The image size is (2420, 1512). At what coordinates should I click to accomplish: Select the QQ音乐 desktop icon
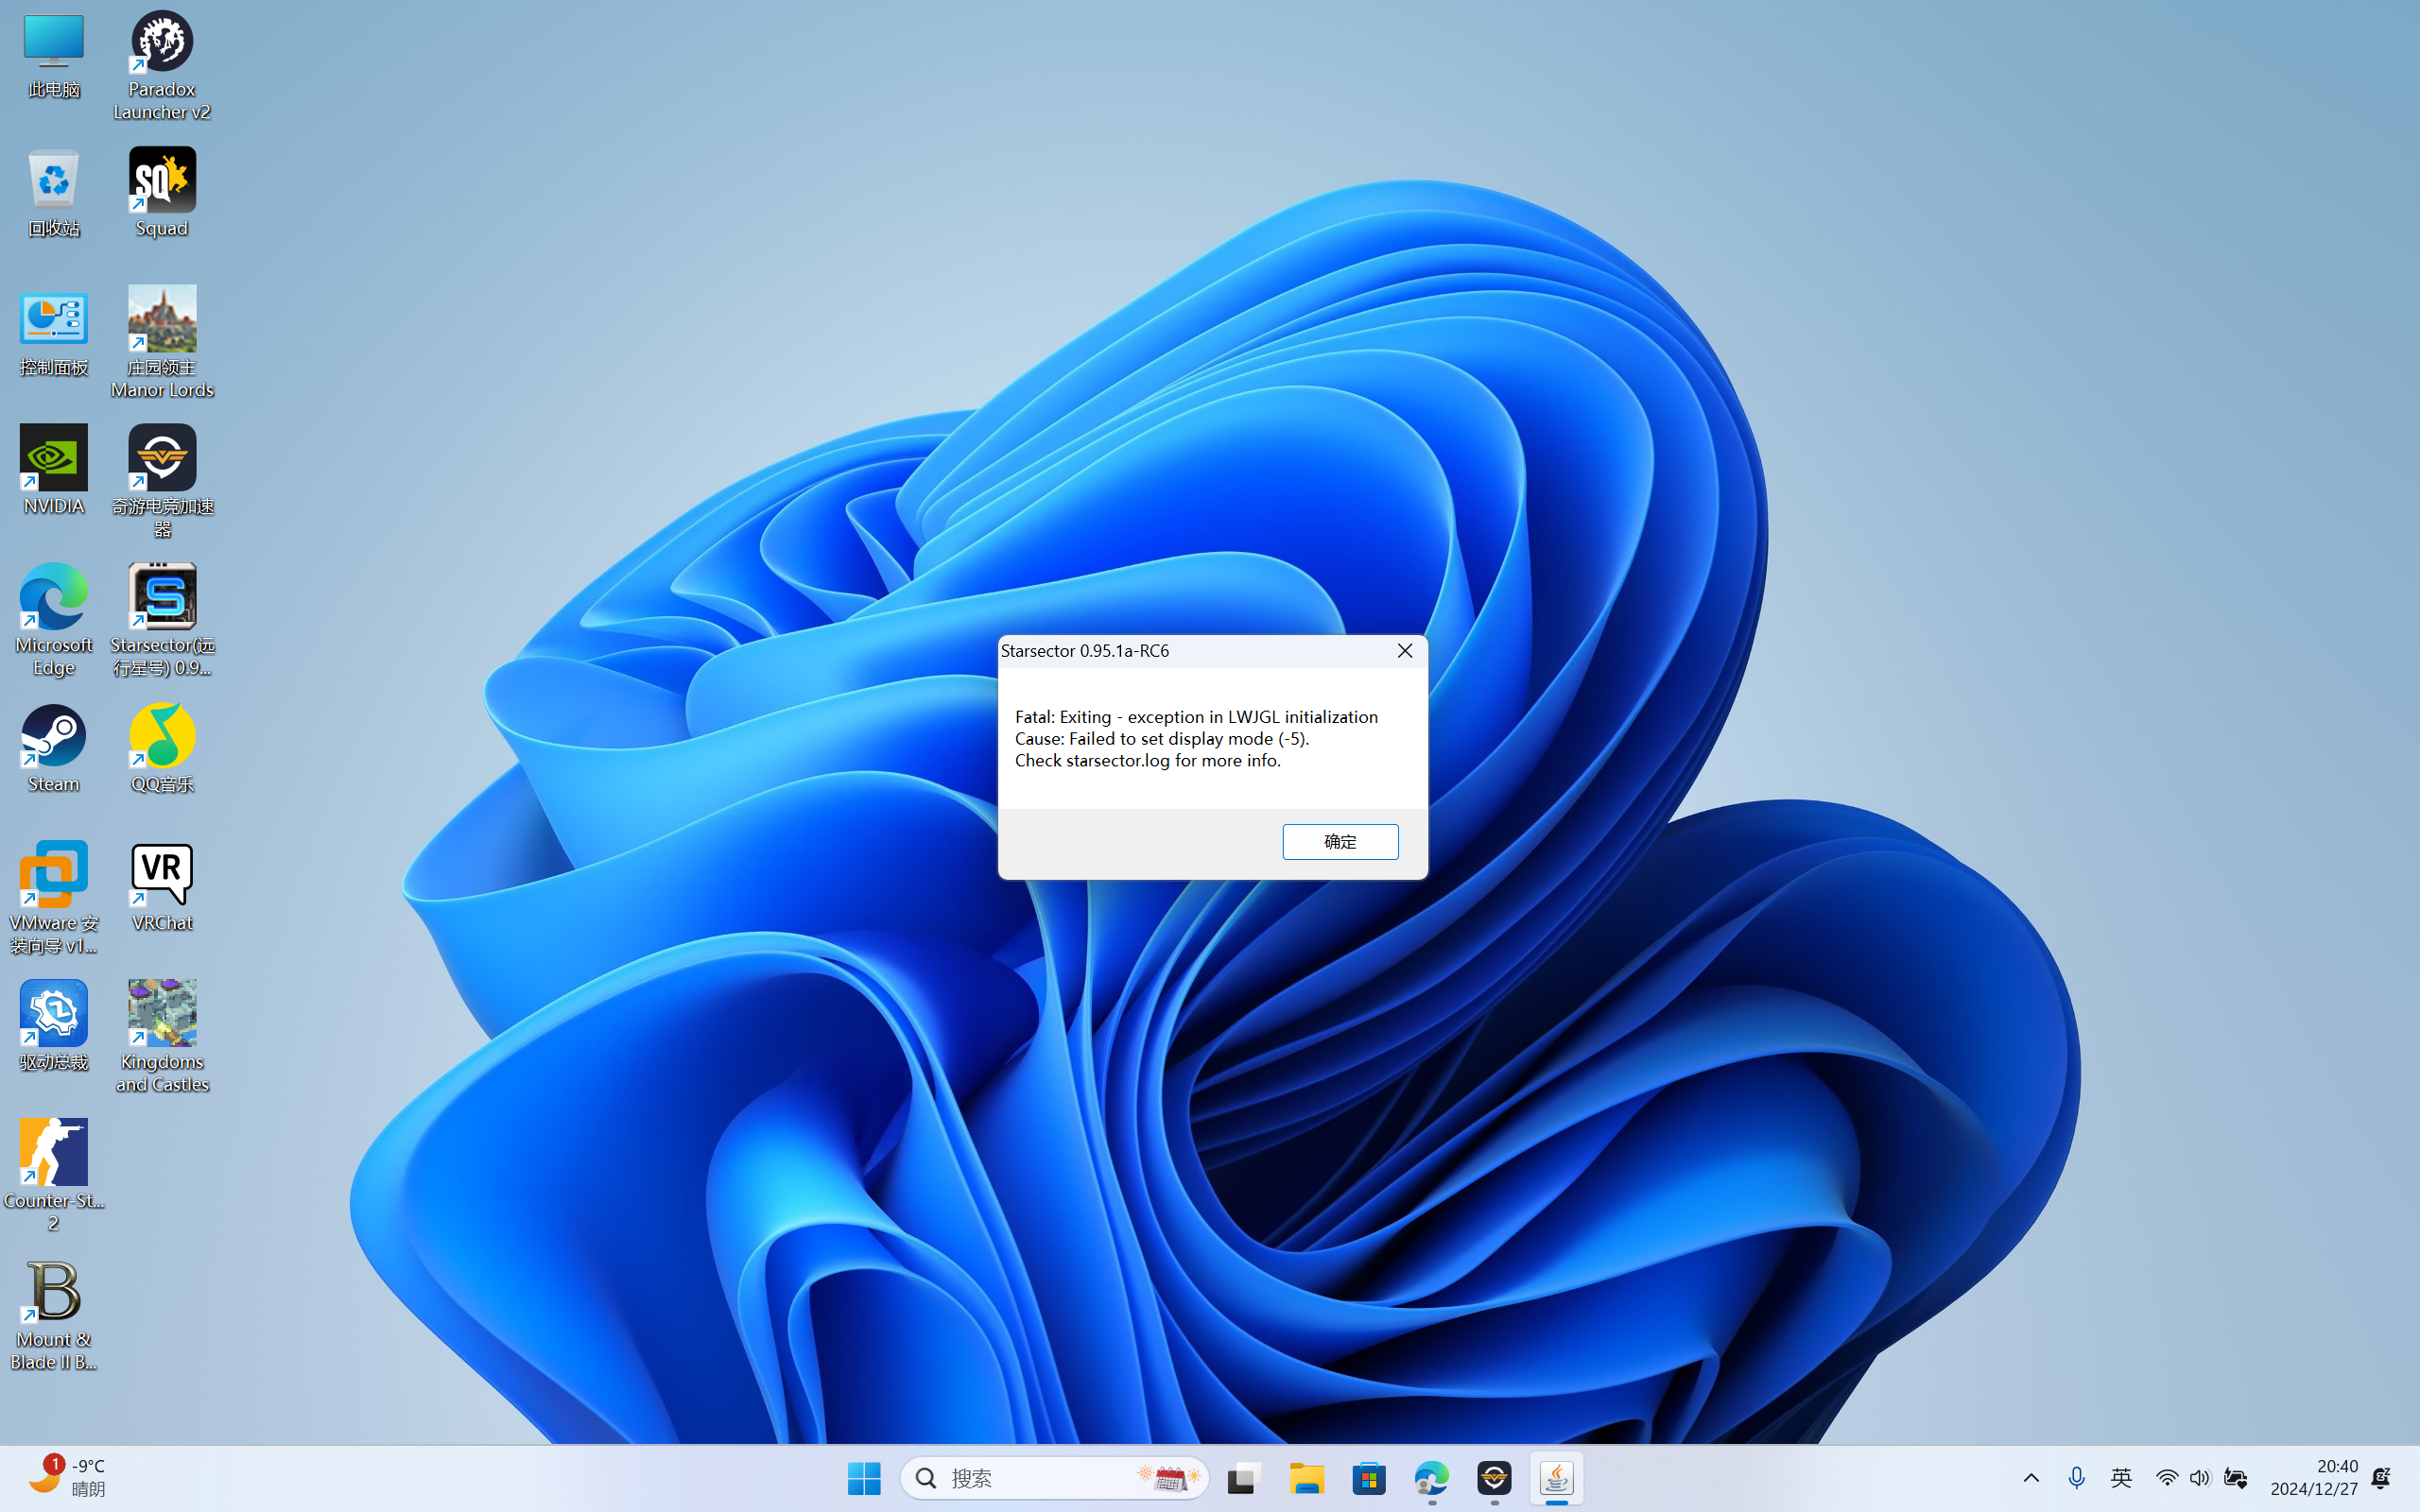click(x=162, y=737)
